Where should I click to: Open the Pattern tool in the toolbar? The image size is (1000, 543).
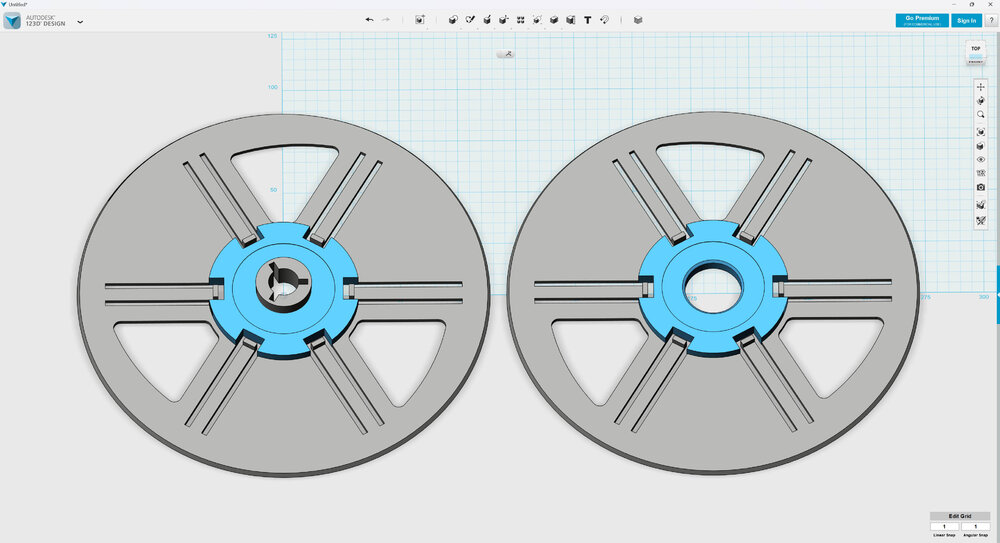[x=521, y=20]
